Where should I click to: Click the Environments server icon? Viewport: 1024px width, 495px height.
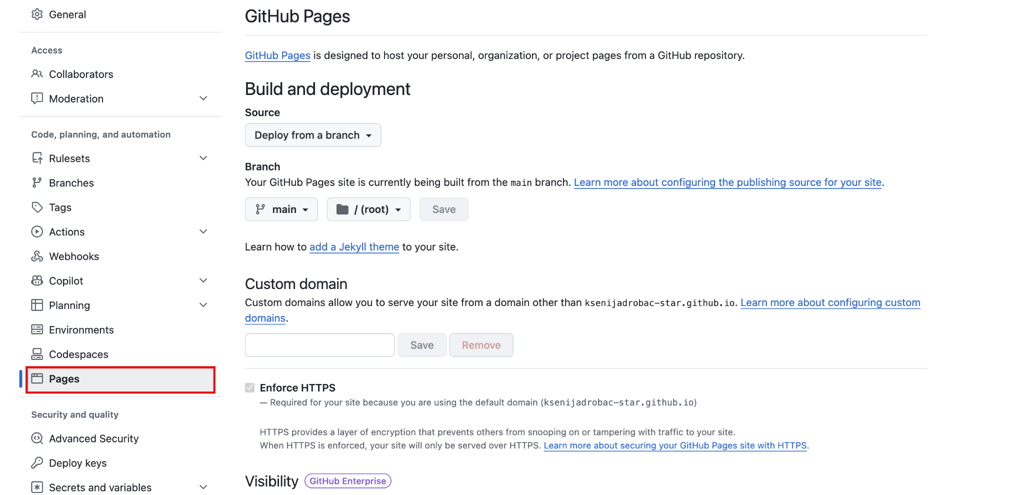(x=37, y=330)
